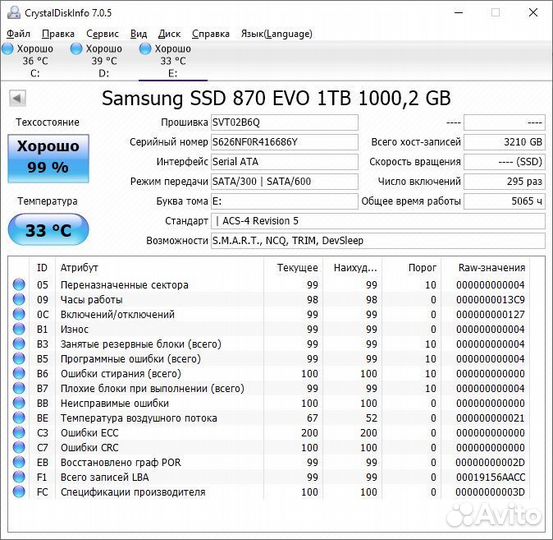The width and height of the screenshot is (553, 540).
Task: Click the Текущее column header
Action: pyautogui.click(x=293, y=267)
